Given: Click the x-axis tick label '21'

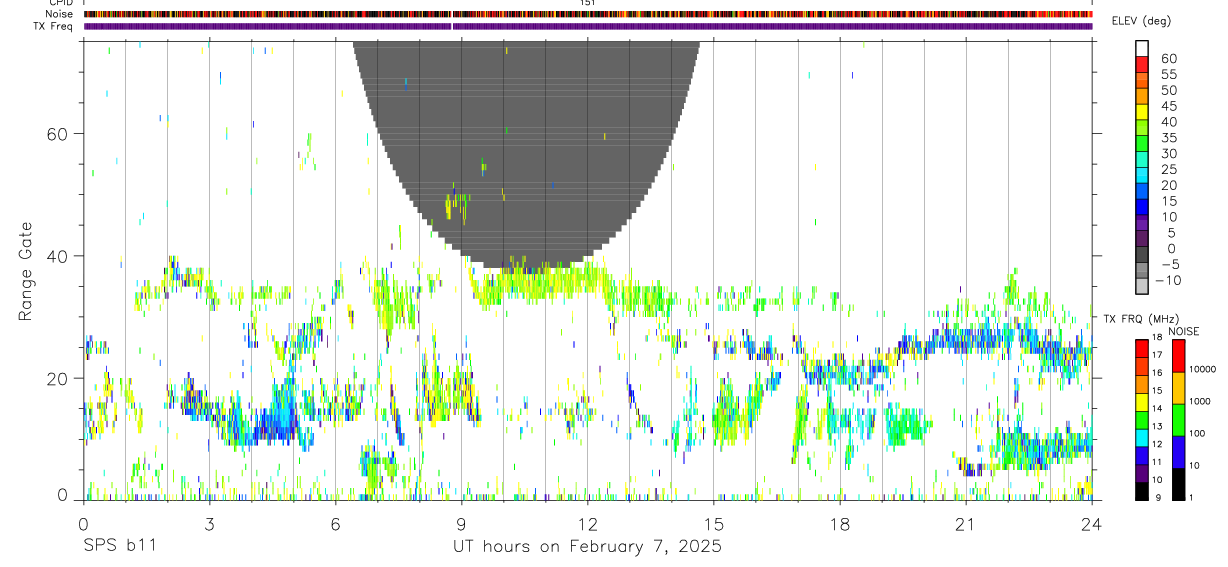Looking at the screenshot, I should pos(966,524).
